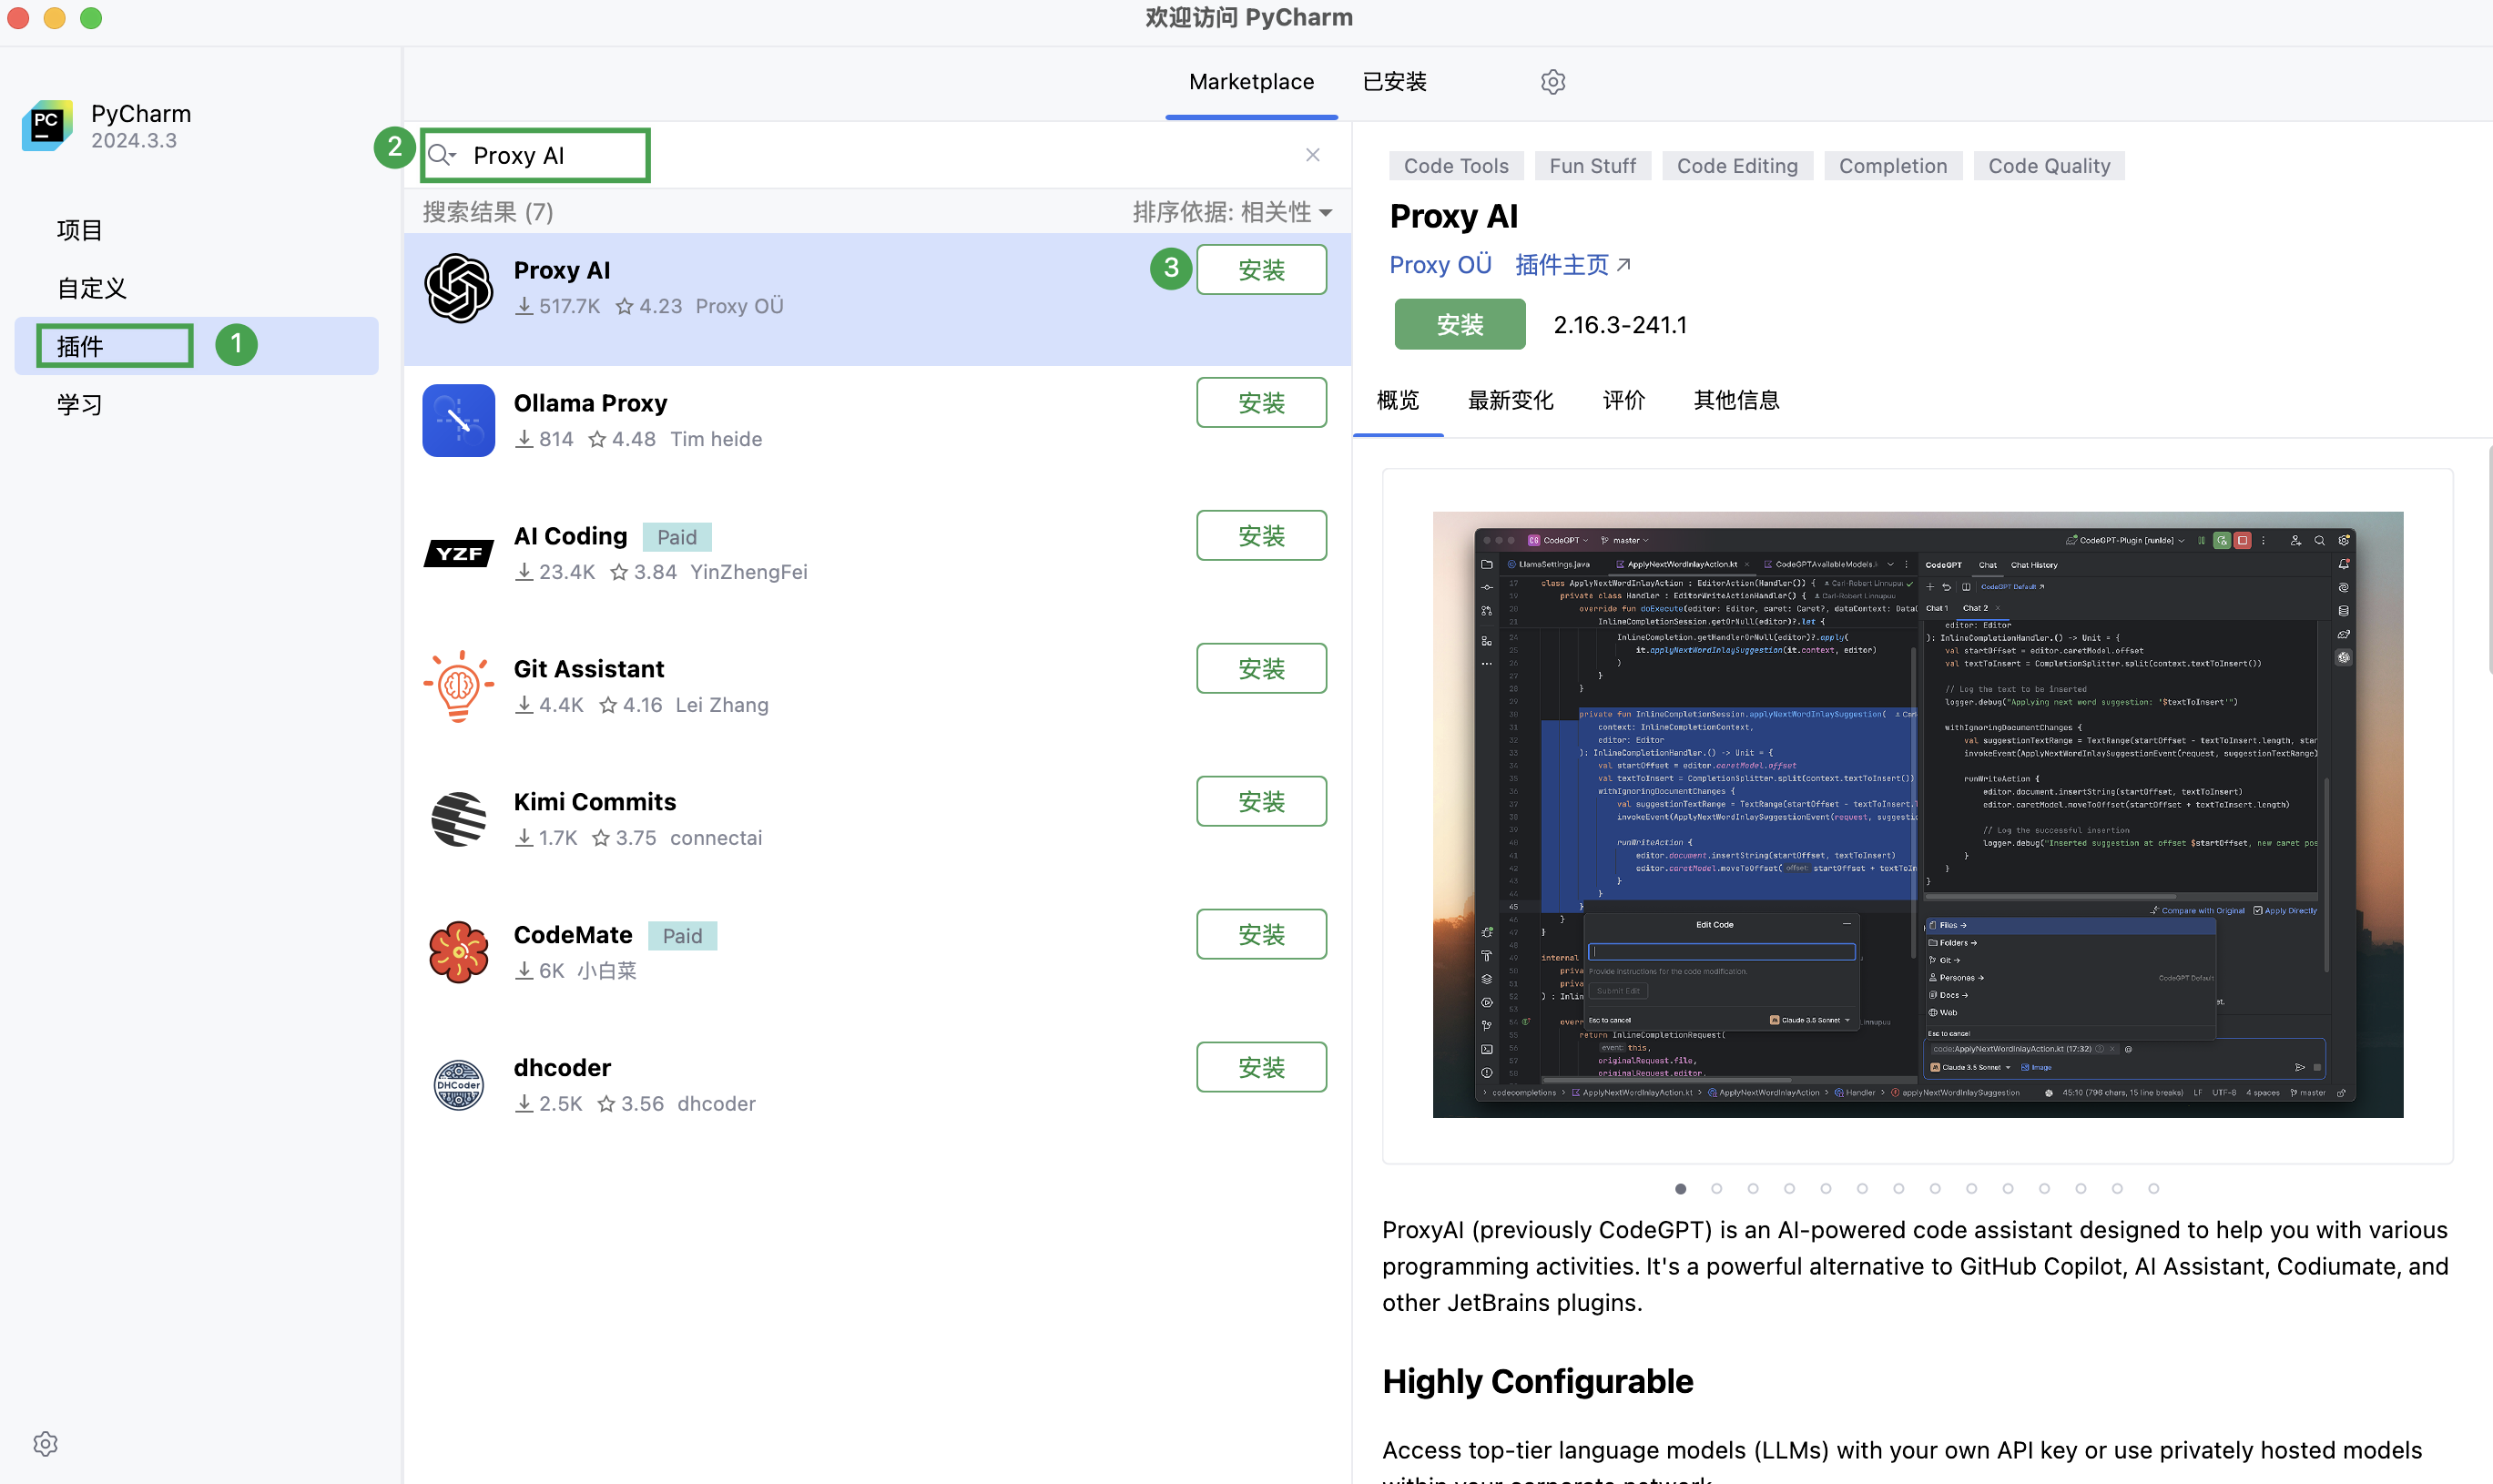Click the Kimi Commits plugin icon

pos(458,816)
